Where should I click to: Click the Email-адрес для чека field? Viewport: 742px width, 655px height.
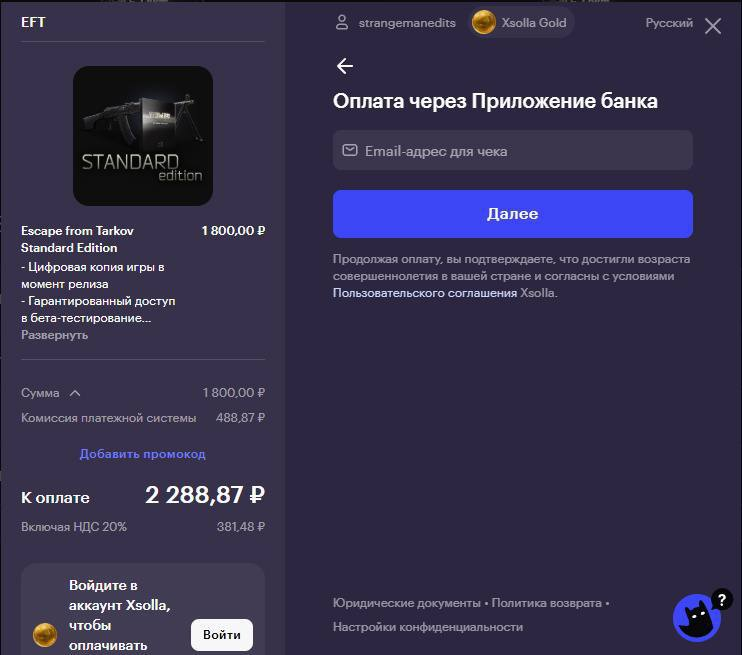coord(512,150)
